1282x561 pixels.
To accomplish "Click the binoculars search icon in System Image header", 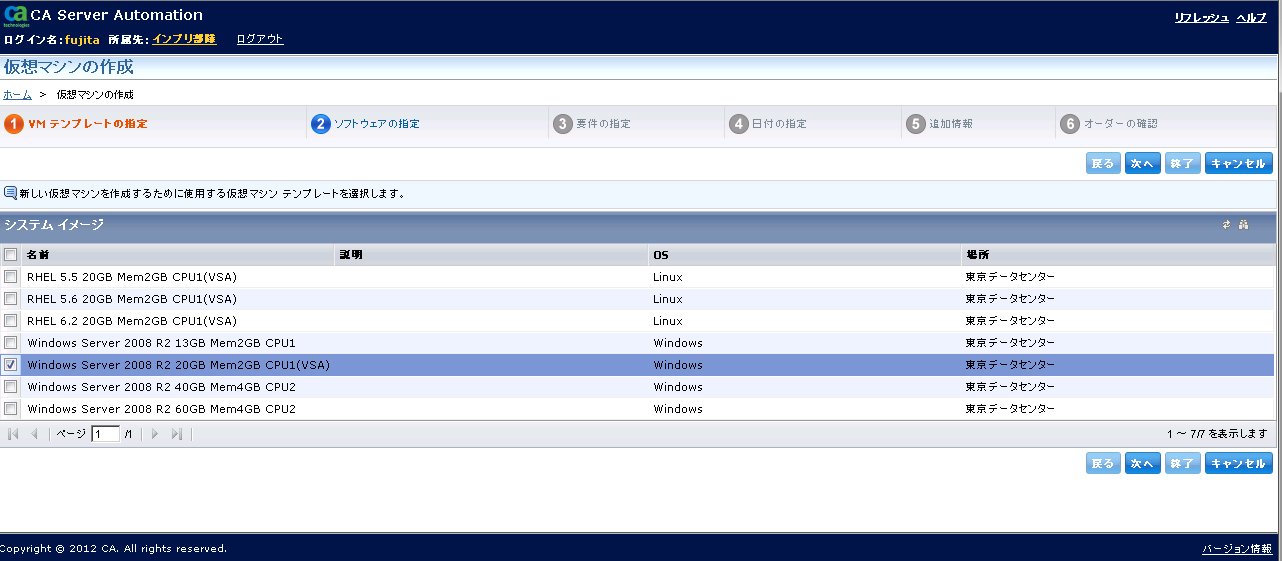I will pos(1243,225).
